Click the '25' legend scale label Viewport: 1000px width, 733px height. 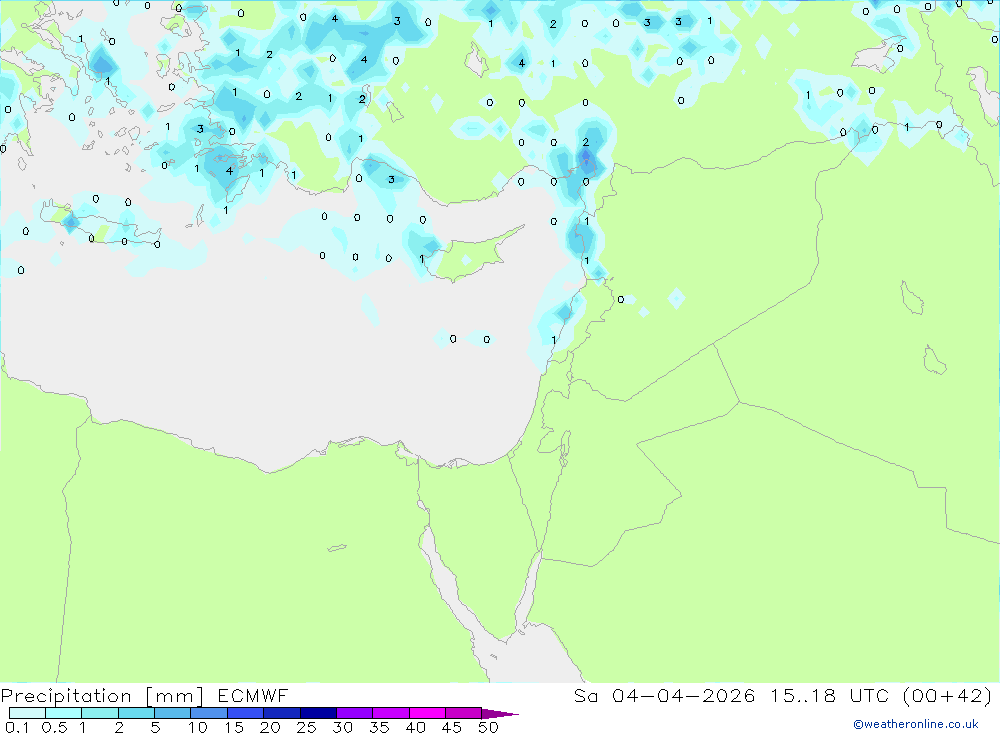tap(306, 727)
